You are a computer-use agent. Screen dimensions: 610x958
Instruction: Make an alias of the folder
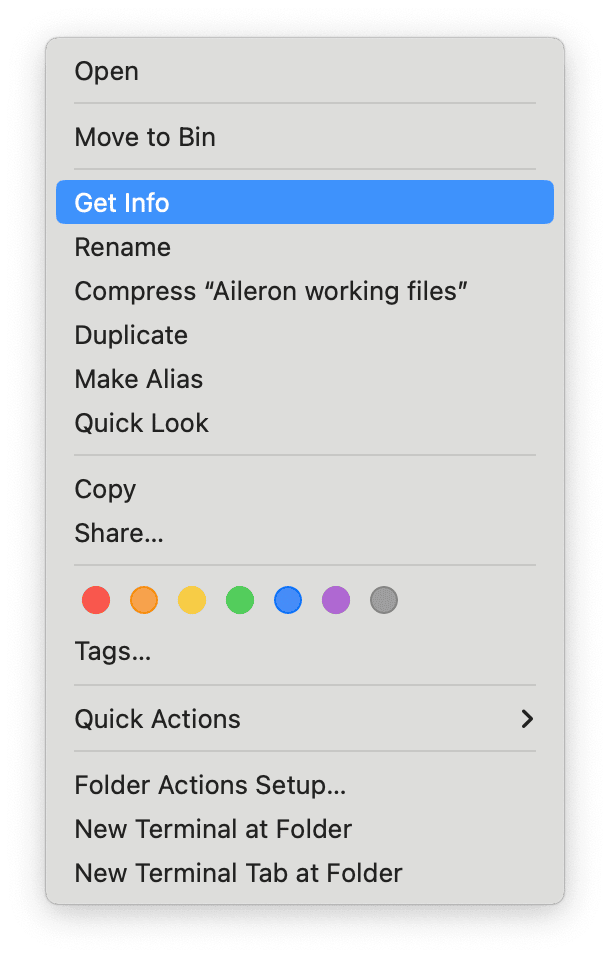138,379
